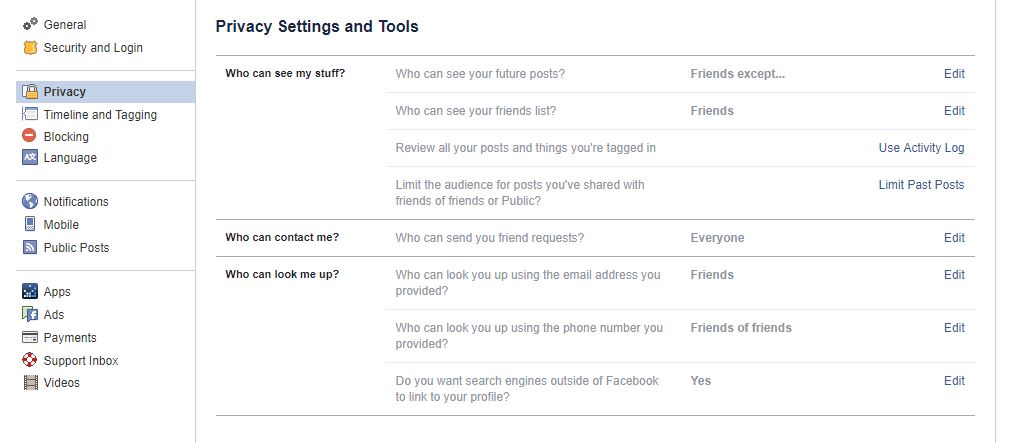Edit the search engines linking setting
Viewport: 1020px width, 443px height.
954,381
